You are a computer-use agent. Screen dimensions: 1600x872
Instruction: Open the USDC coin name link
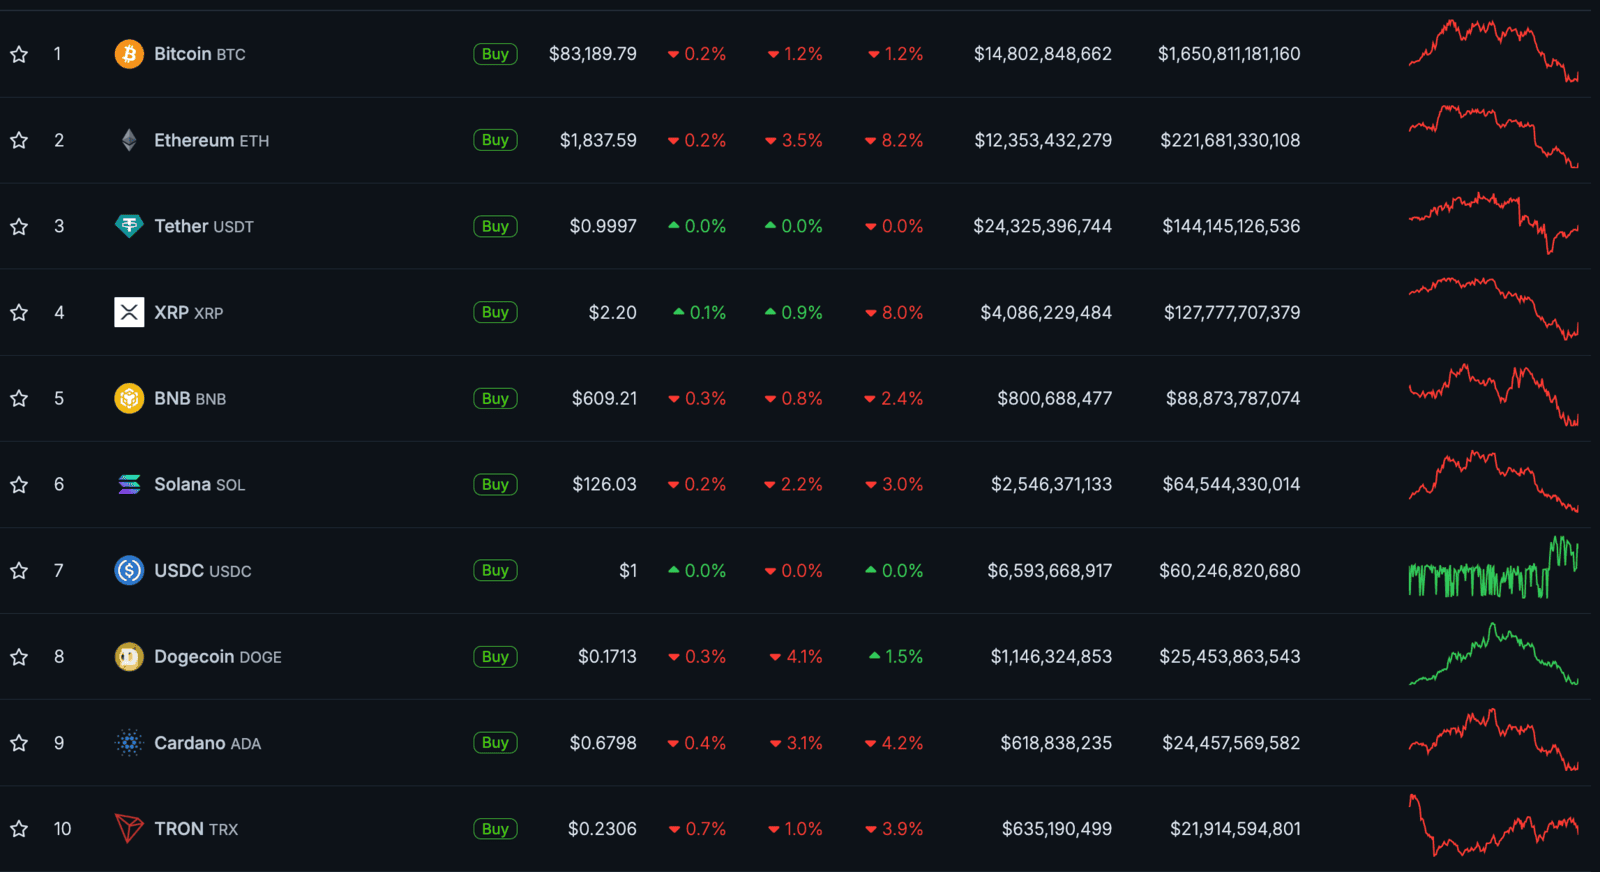tap(203, 570)
